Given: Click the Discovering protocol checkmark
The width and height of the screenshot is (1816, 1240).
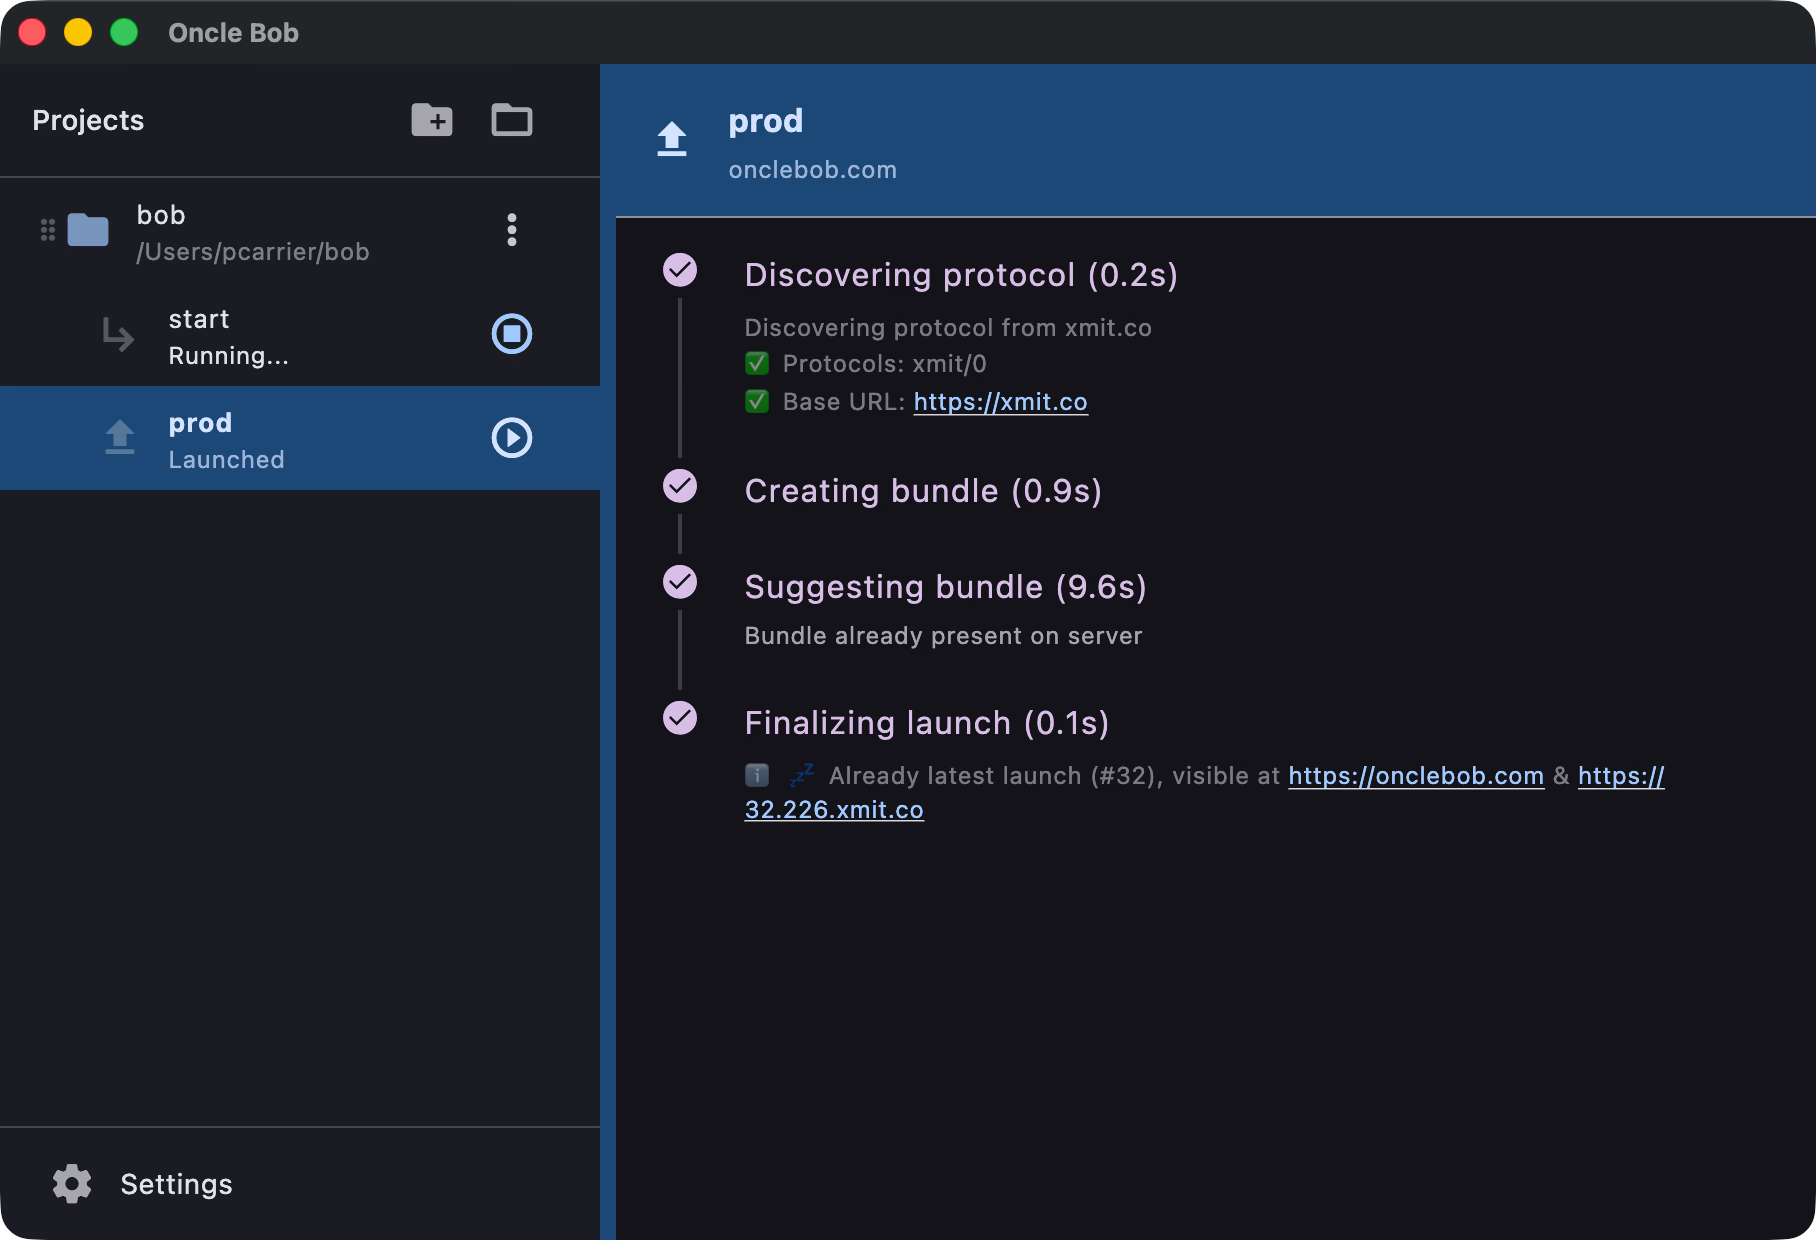Looking at the screenshot, I should tap(681, 269).
